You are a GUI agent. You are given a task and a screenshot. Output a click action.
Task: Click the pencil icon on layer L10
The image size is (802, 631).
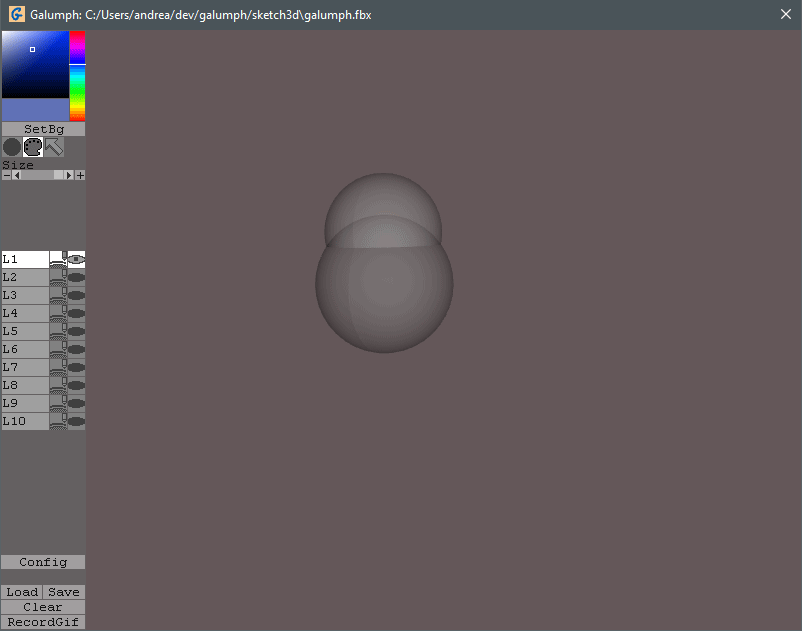(58, 421)
